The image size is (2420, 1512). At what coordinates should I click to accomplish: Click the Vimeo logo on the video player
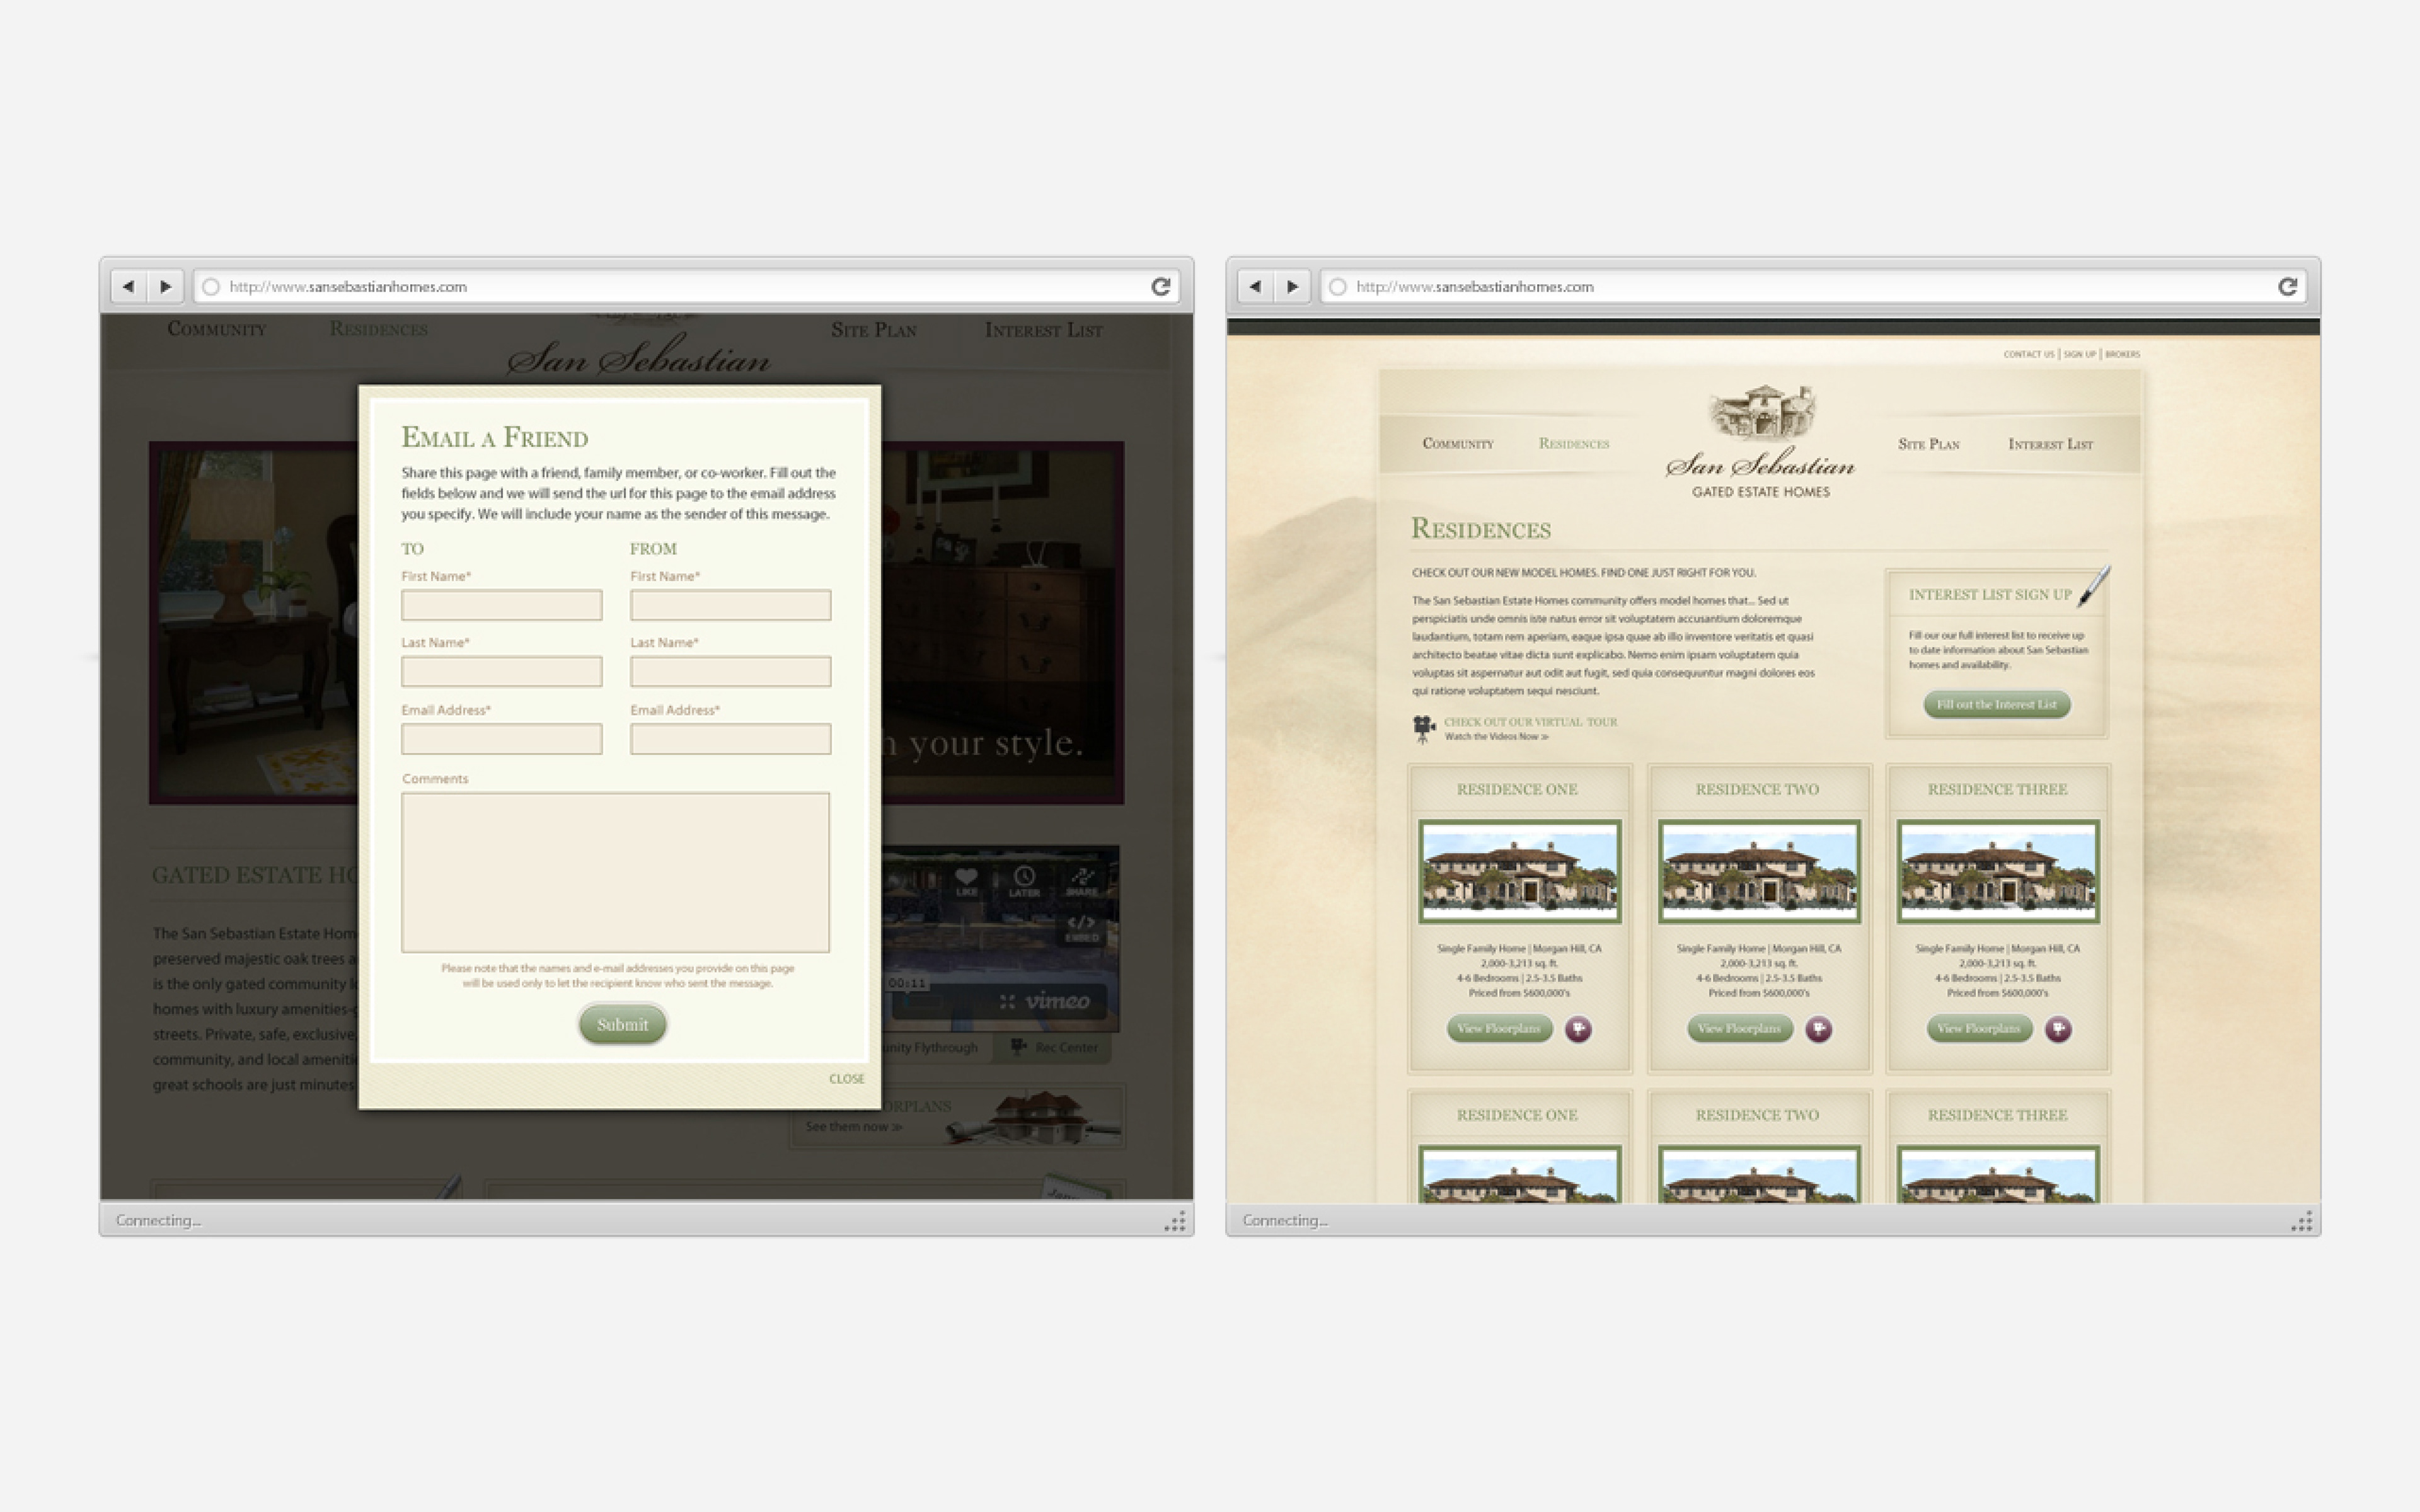[1057, 1001]
